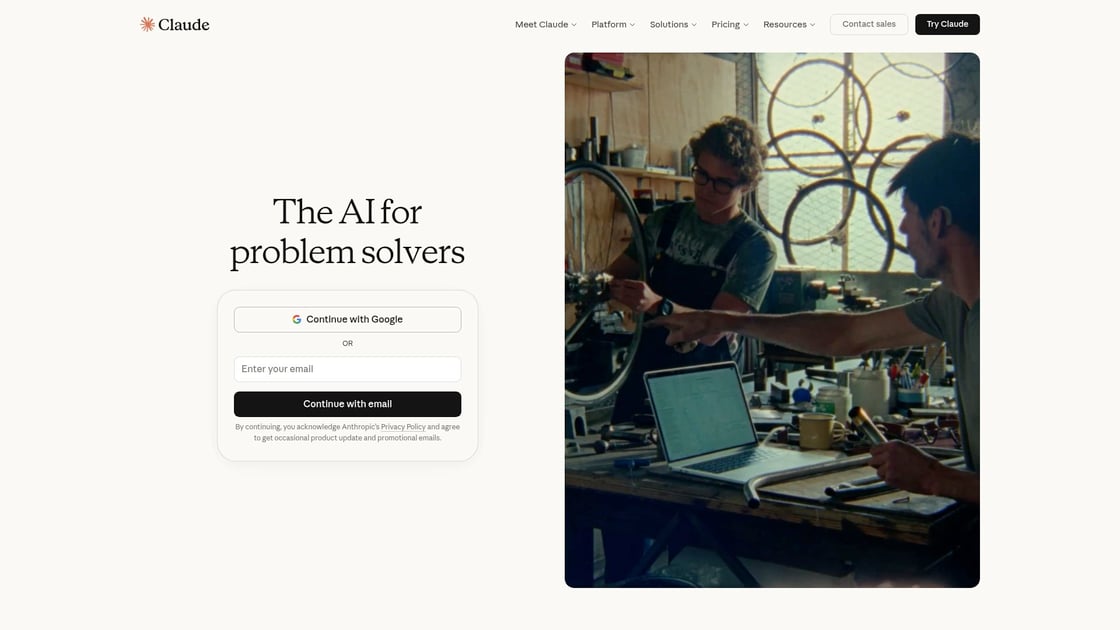Click the The AI for problem solvers heading
The image size is (1120, 630).
tap(347, 232)
